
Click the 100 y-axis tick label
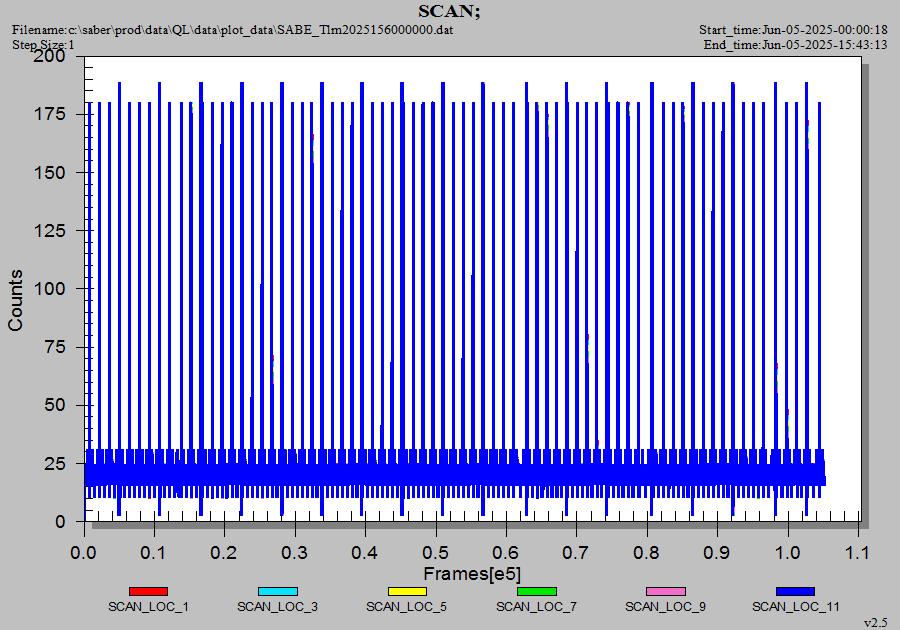49,289
